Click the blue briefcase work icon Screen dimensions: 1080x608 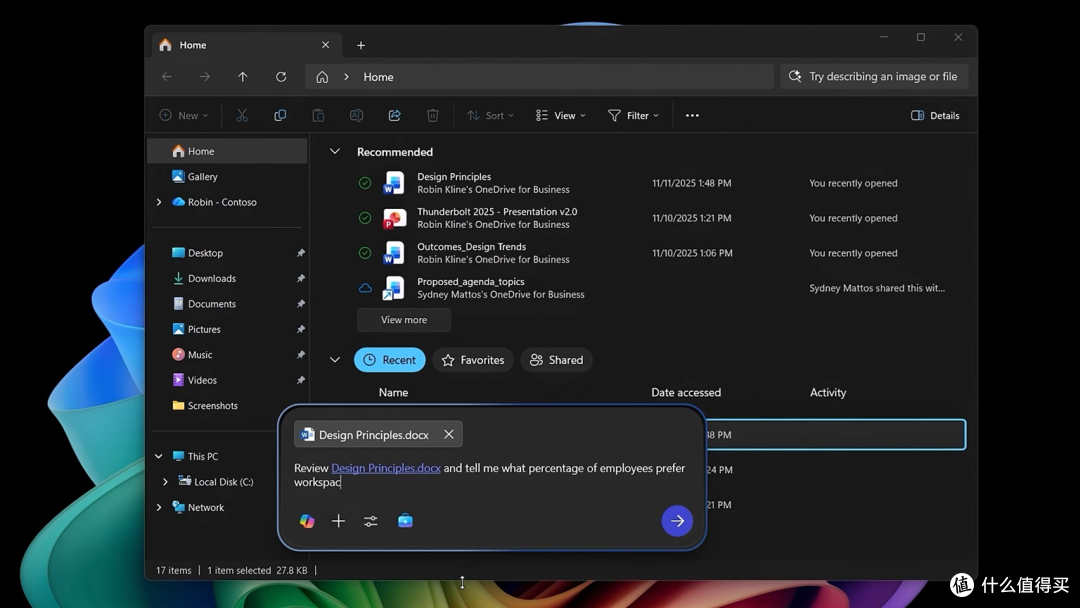(x=405, y=521)
